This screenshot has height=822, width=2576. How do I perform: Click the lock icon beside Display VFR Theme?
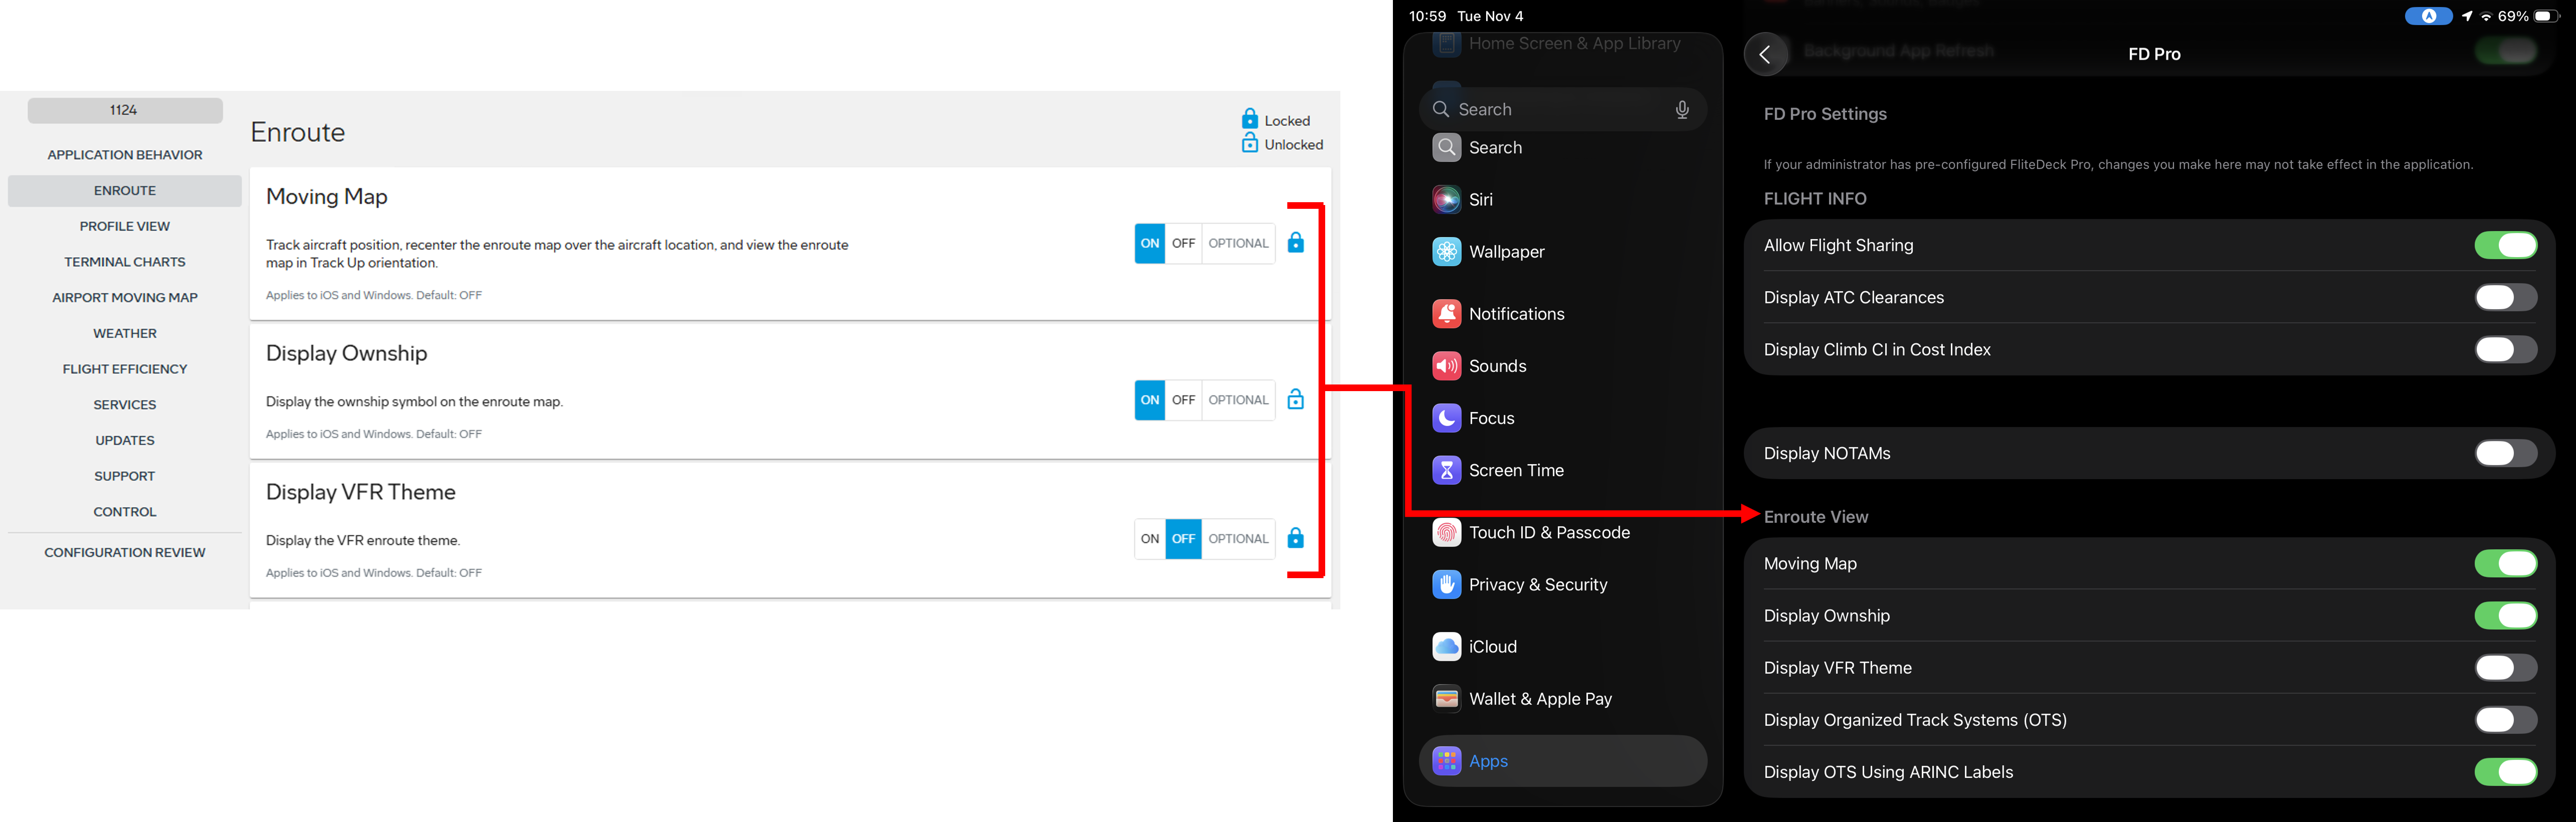click(x=1295, y=538)
